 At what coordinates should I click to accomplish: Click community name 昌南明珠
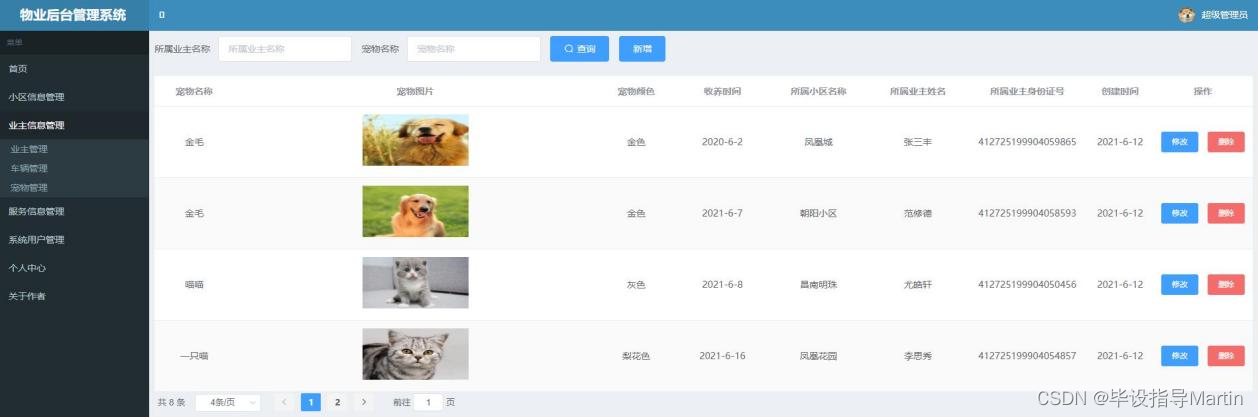(x=818, y=284)
